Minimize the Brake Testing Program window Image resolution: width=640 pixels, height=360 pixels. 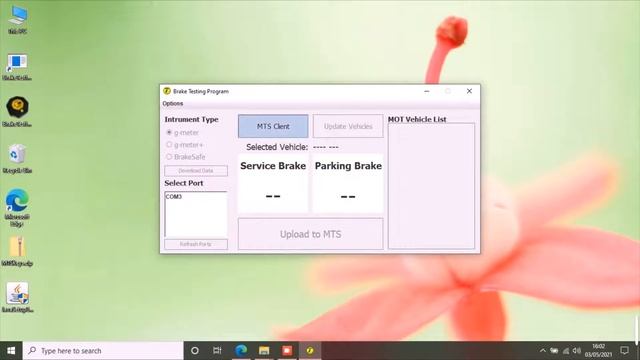(427, 91)
